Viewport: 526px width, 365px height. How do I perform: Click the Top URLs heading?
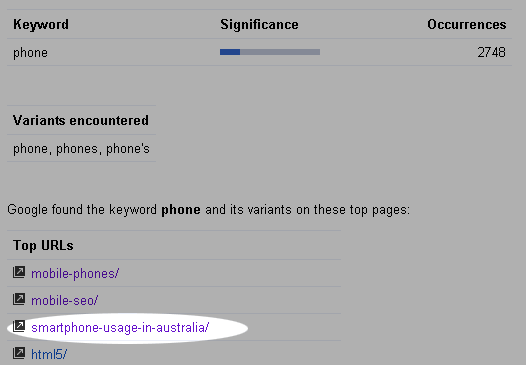tap(43, 246)
